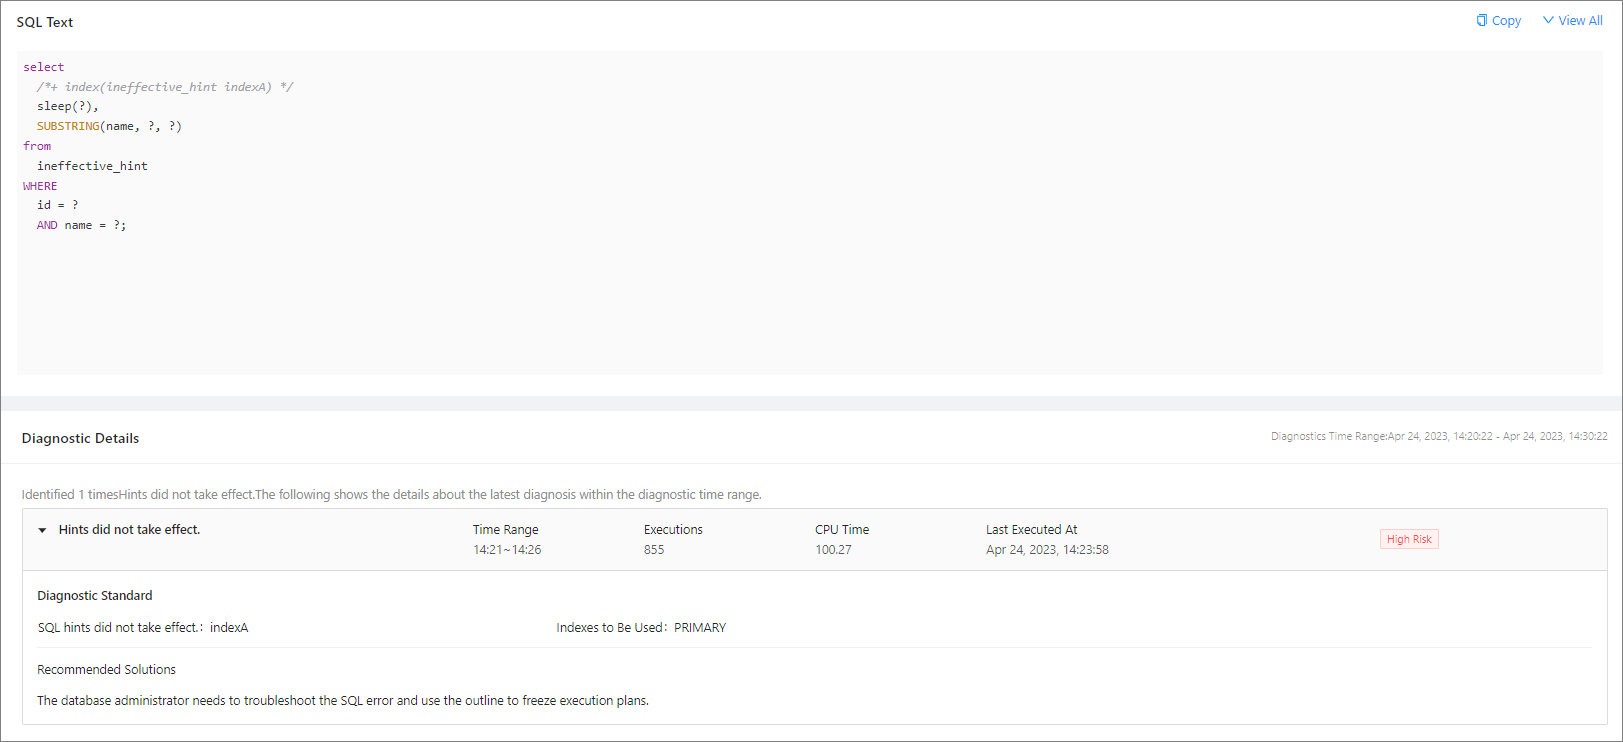Click the index hint comment line in SQL
This screenshot has height=742, width=1623.
click(165, 87)
